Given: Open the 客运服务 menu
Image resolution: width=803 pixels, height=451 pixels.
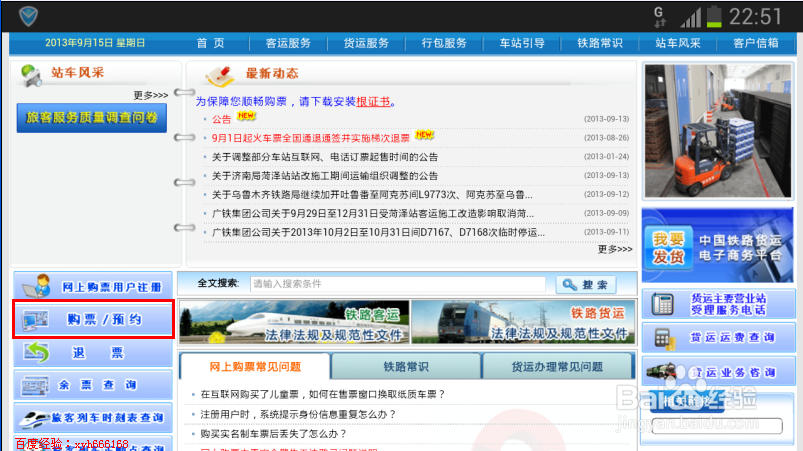Looking at the screenshot, I should coord(288,43).
